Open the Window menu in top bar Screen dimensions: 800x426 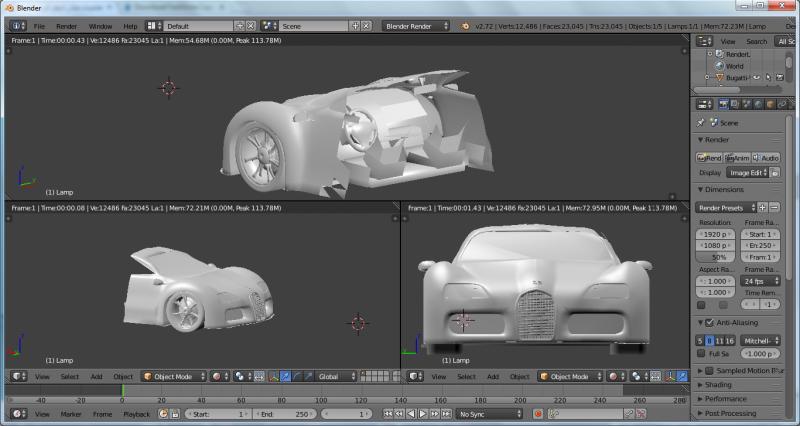(100, 25)
